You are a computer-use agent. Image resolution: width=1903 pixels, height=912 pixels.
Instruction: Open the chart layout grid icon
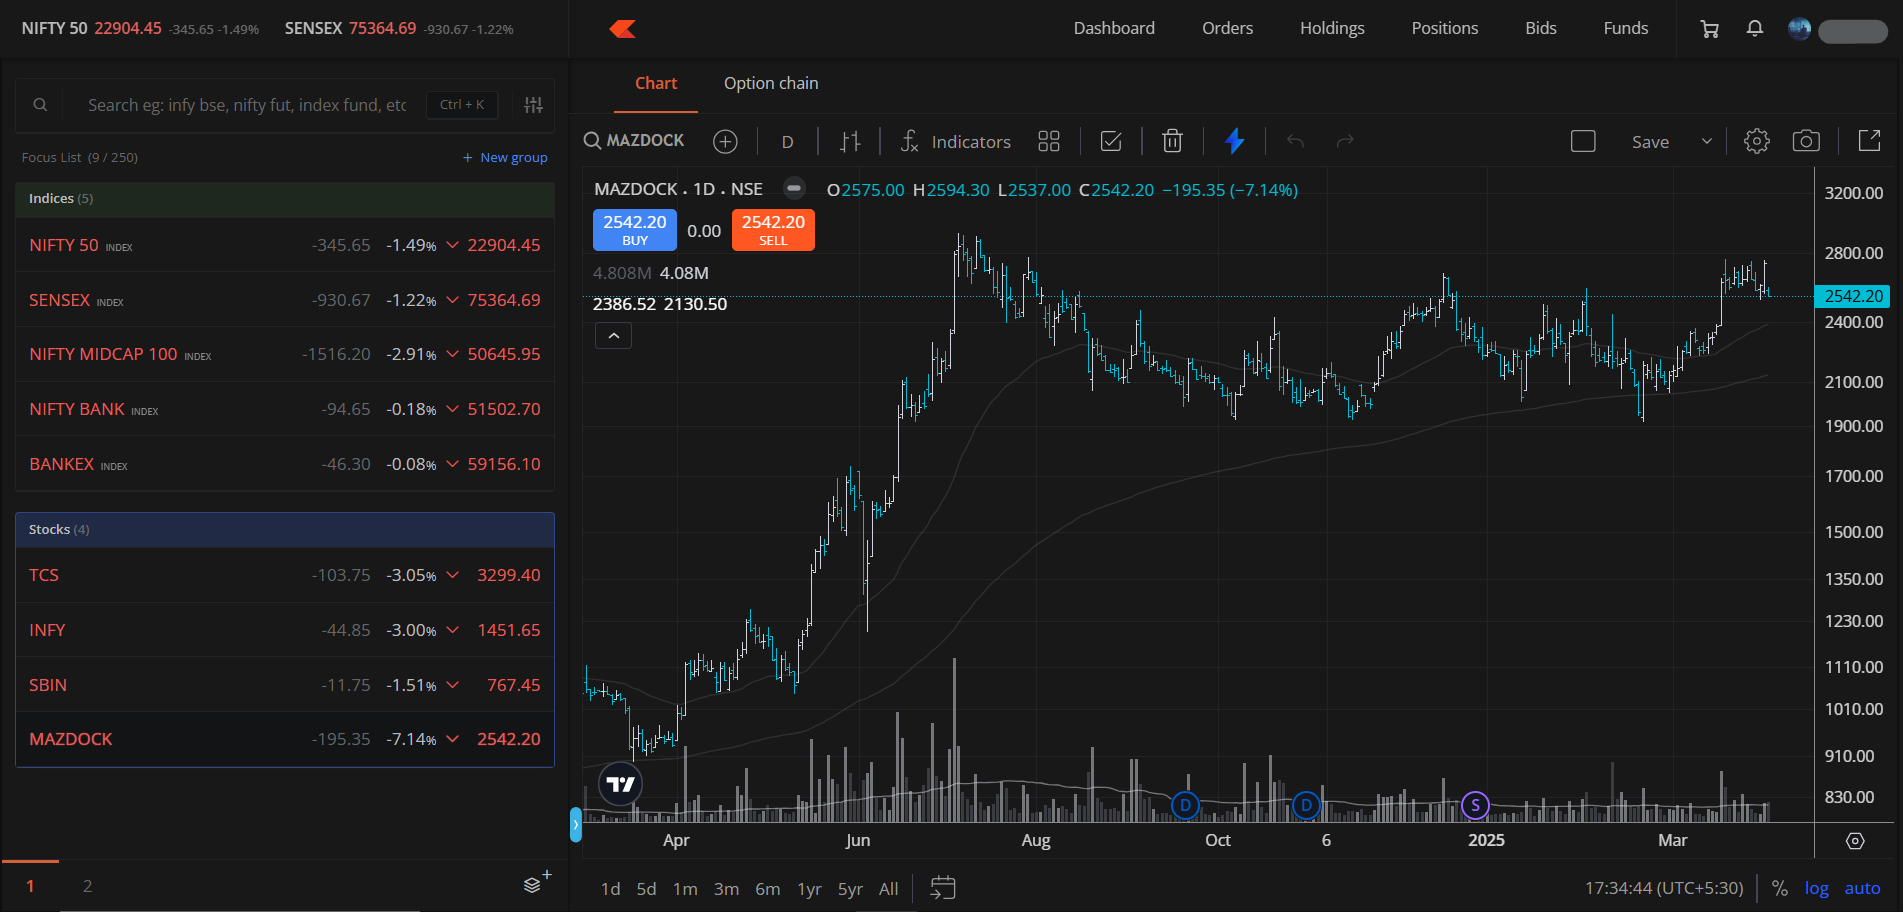1048,142
